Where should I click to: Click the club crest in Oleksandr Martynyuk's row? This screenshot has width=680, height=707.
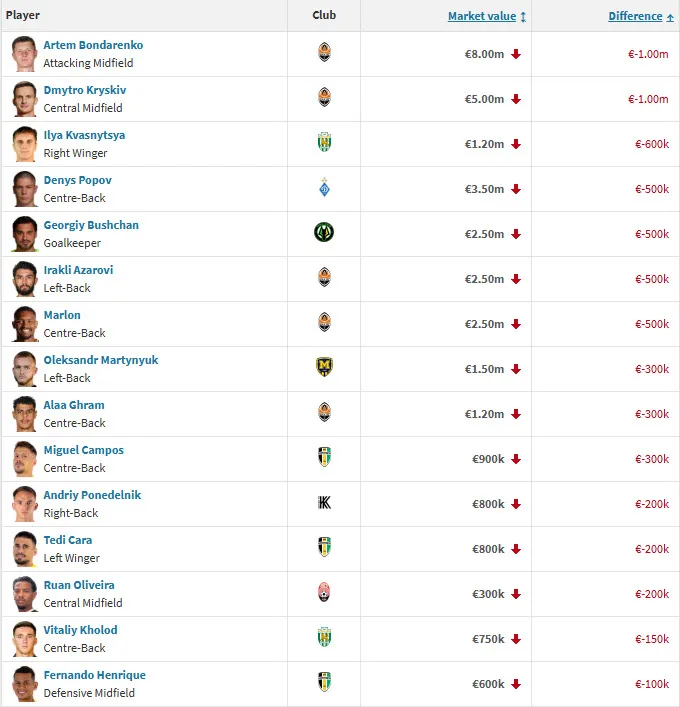tap(324, 368)
